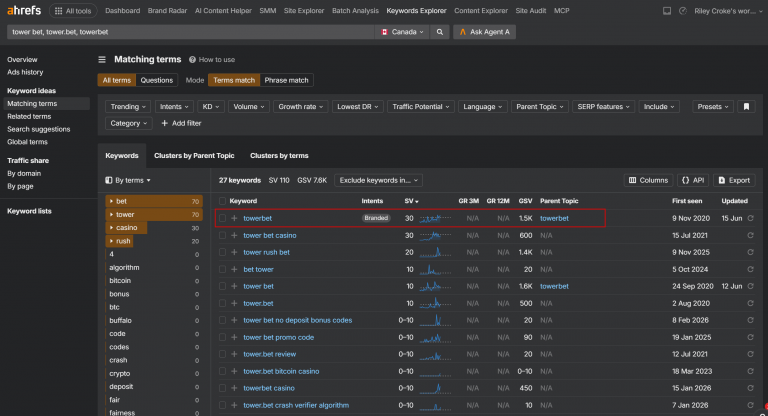This screenshot has width=768, height=416.
Task: Open the tower bet casino keyword link
Action: click(269, 236)
